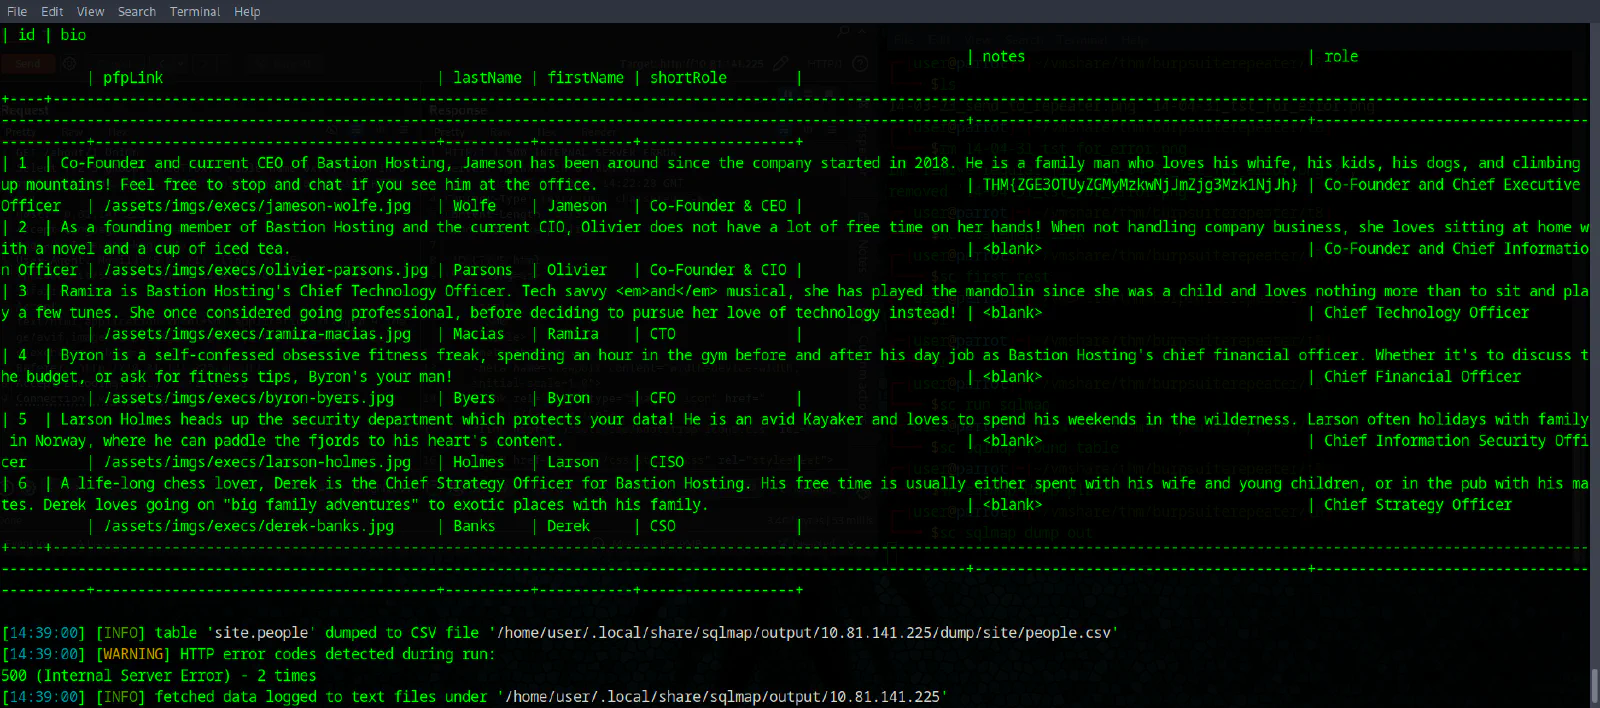Click the first name Jameson in firstName column
Screen dimensions: 1600x708
coord(577,206)
